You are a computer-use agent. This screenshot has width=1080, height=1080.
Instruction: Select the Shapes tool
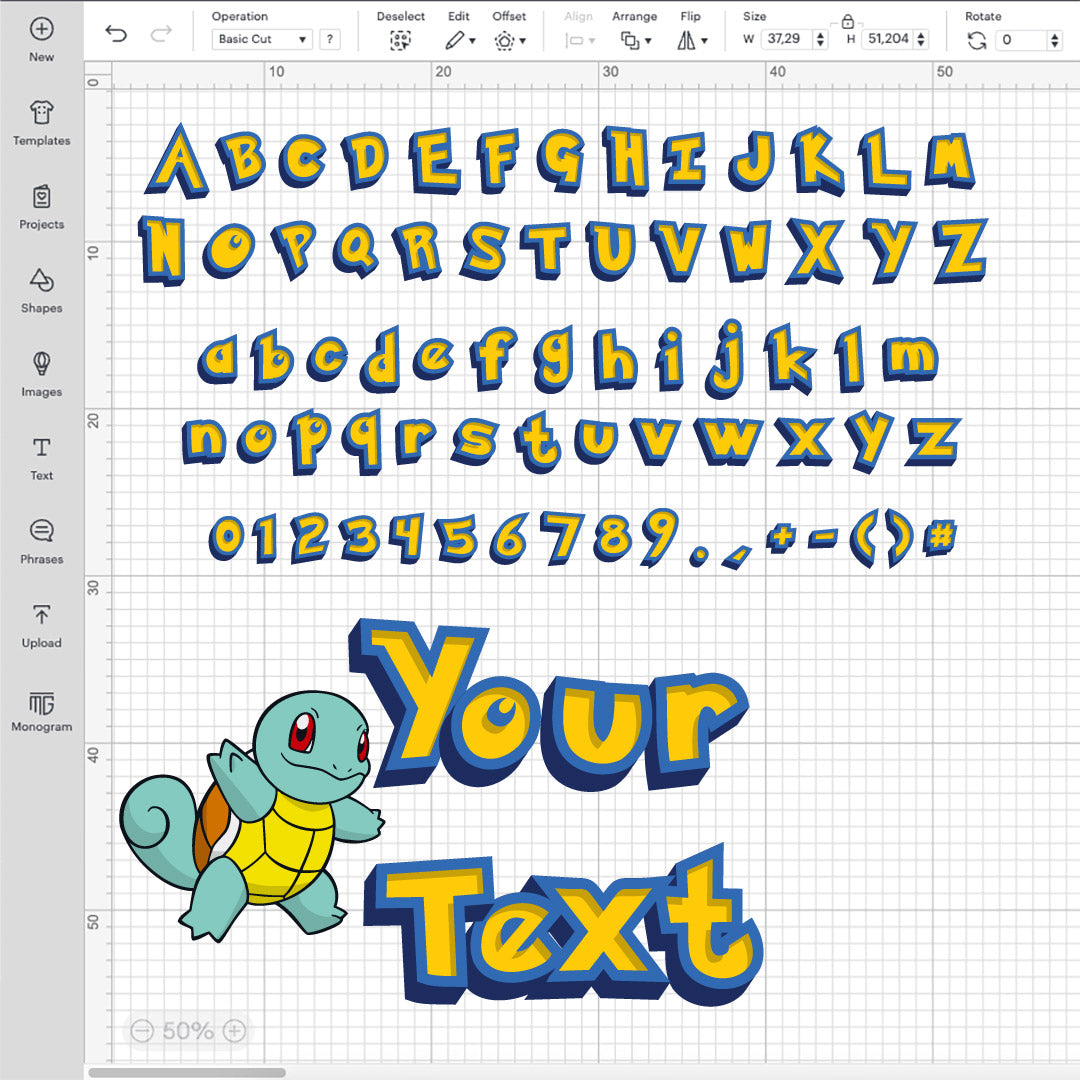41,287
